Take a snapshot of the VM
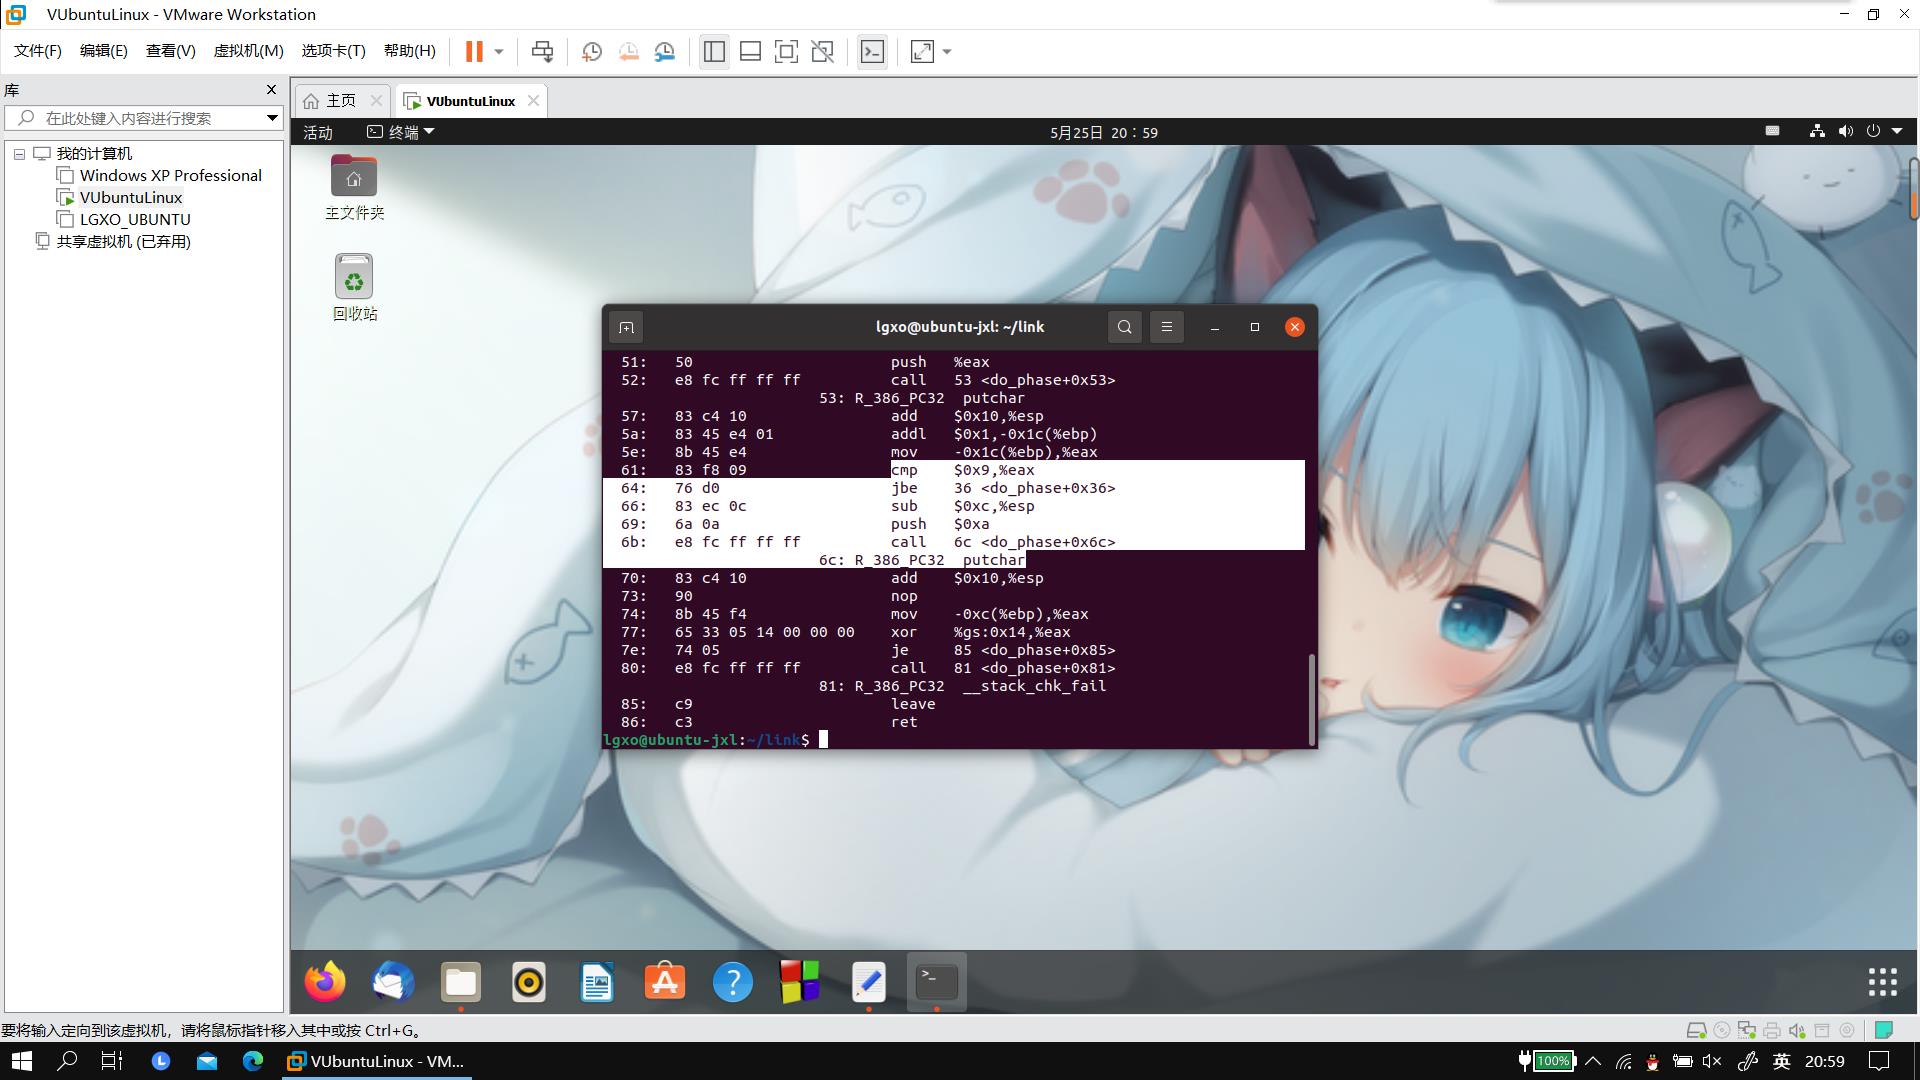 [x=591, y=51]
